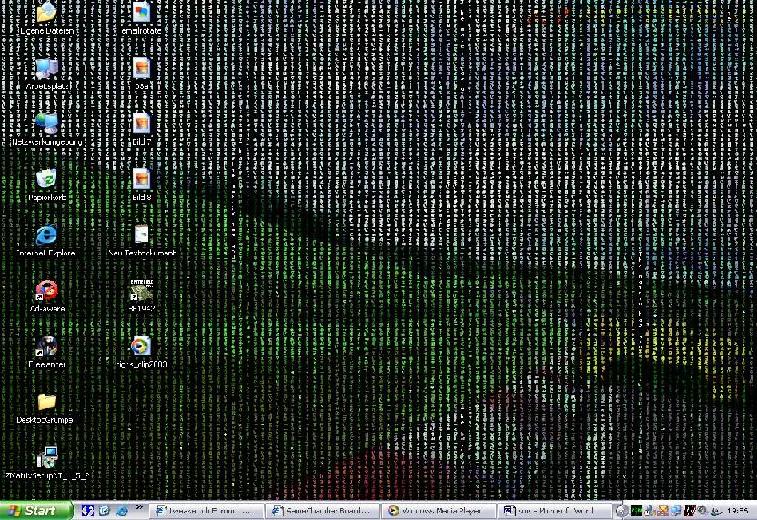The height and width of the screenshot is (520, 757).
Task: Select the ZWebInstSetup installer icon
Action: coord(46,459)
